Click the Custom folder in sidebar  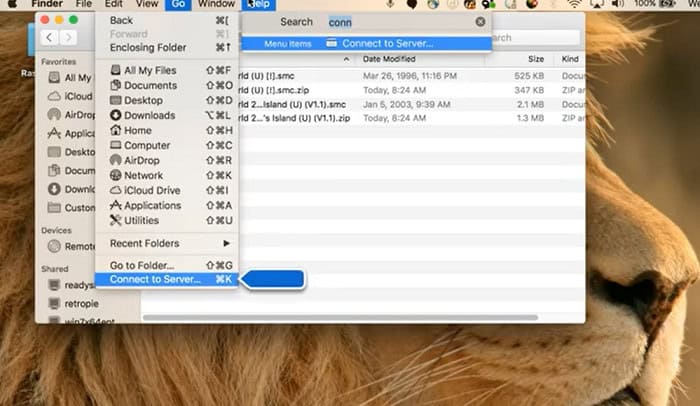click(71, 208)
